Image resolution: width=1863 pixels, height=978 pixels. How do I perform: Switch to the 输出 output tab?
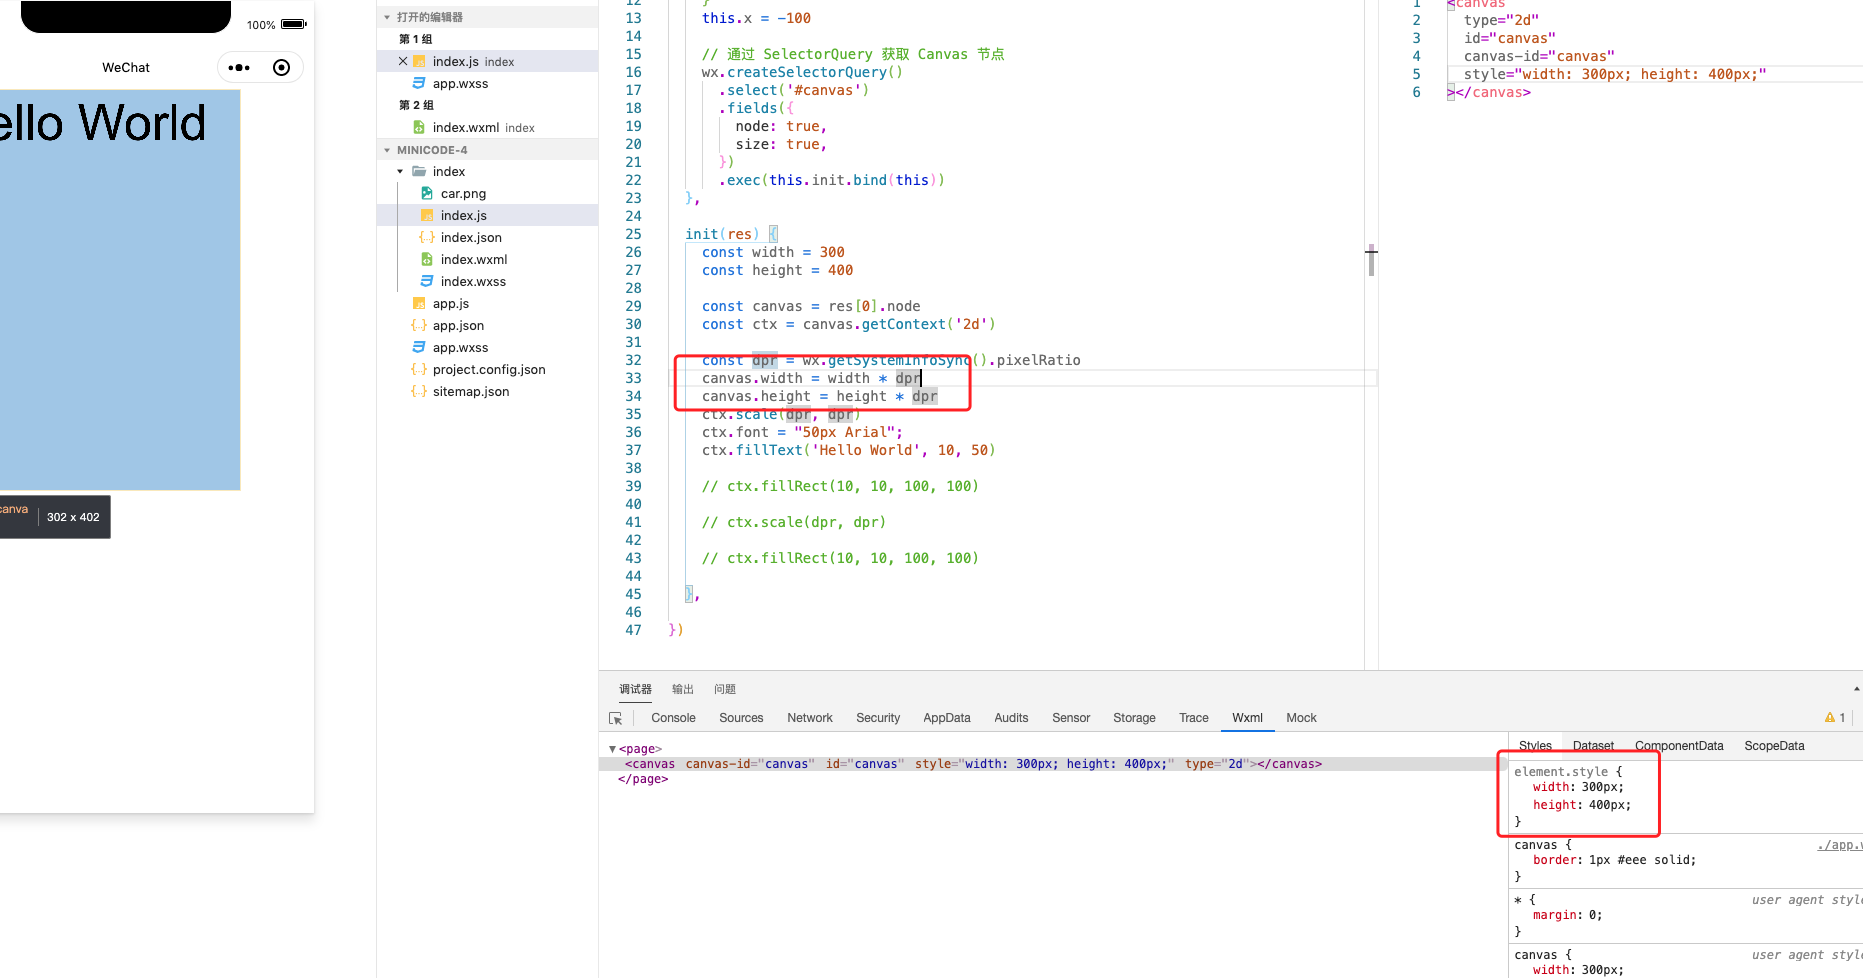(682, 688)
